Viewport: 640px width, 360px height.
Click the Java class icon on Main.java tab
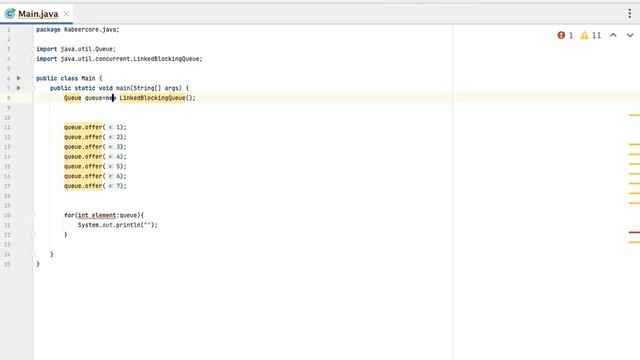point(10,14)
